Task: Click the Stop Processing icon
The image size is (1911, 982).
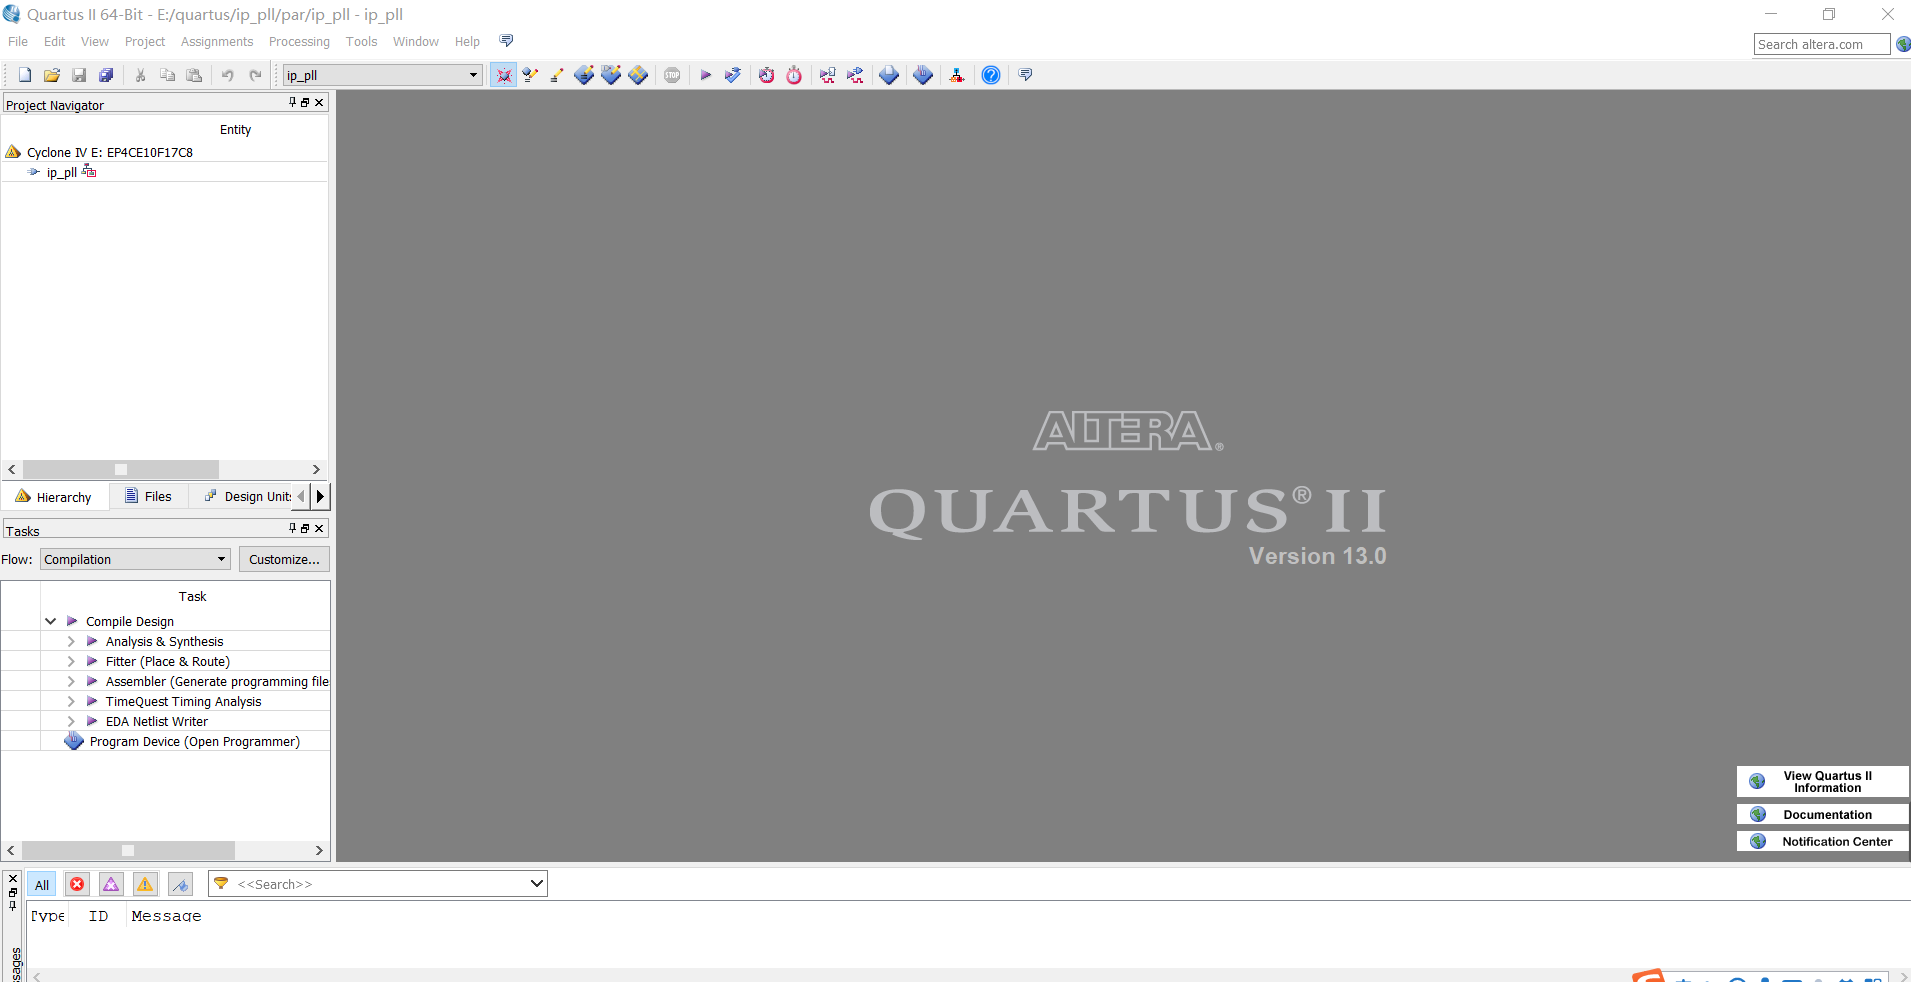Action: 673,75
